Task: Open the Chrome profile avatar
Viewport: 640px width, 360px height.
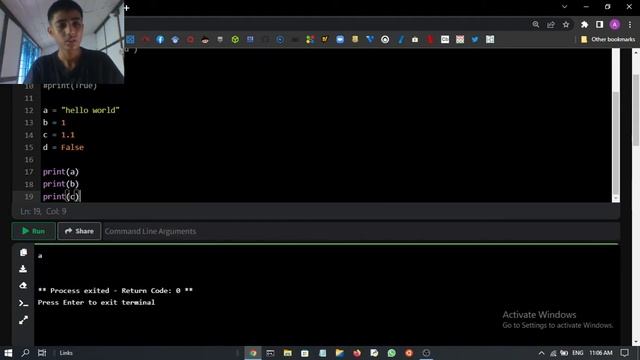Action: [615, 24]
